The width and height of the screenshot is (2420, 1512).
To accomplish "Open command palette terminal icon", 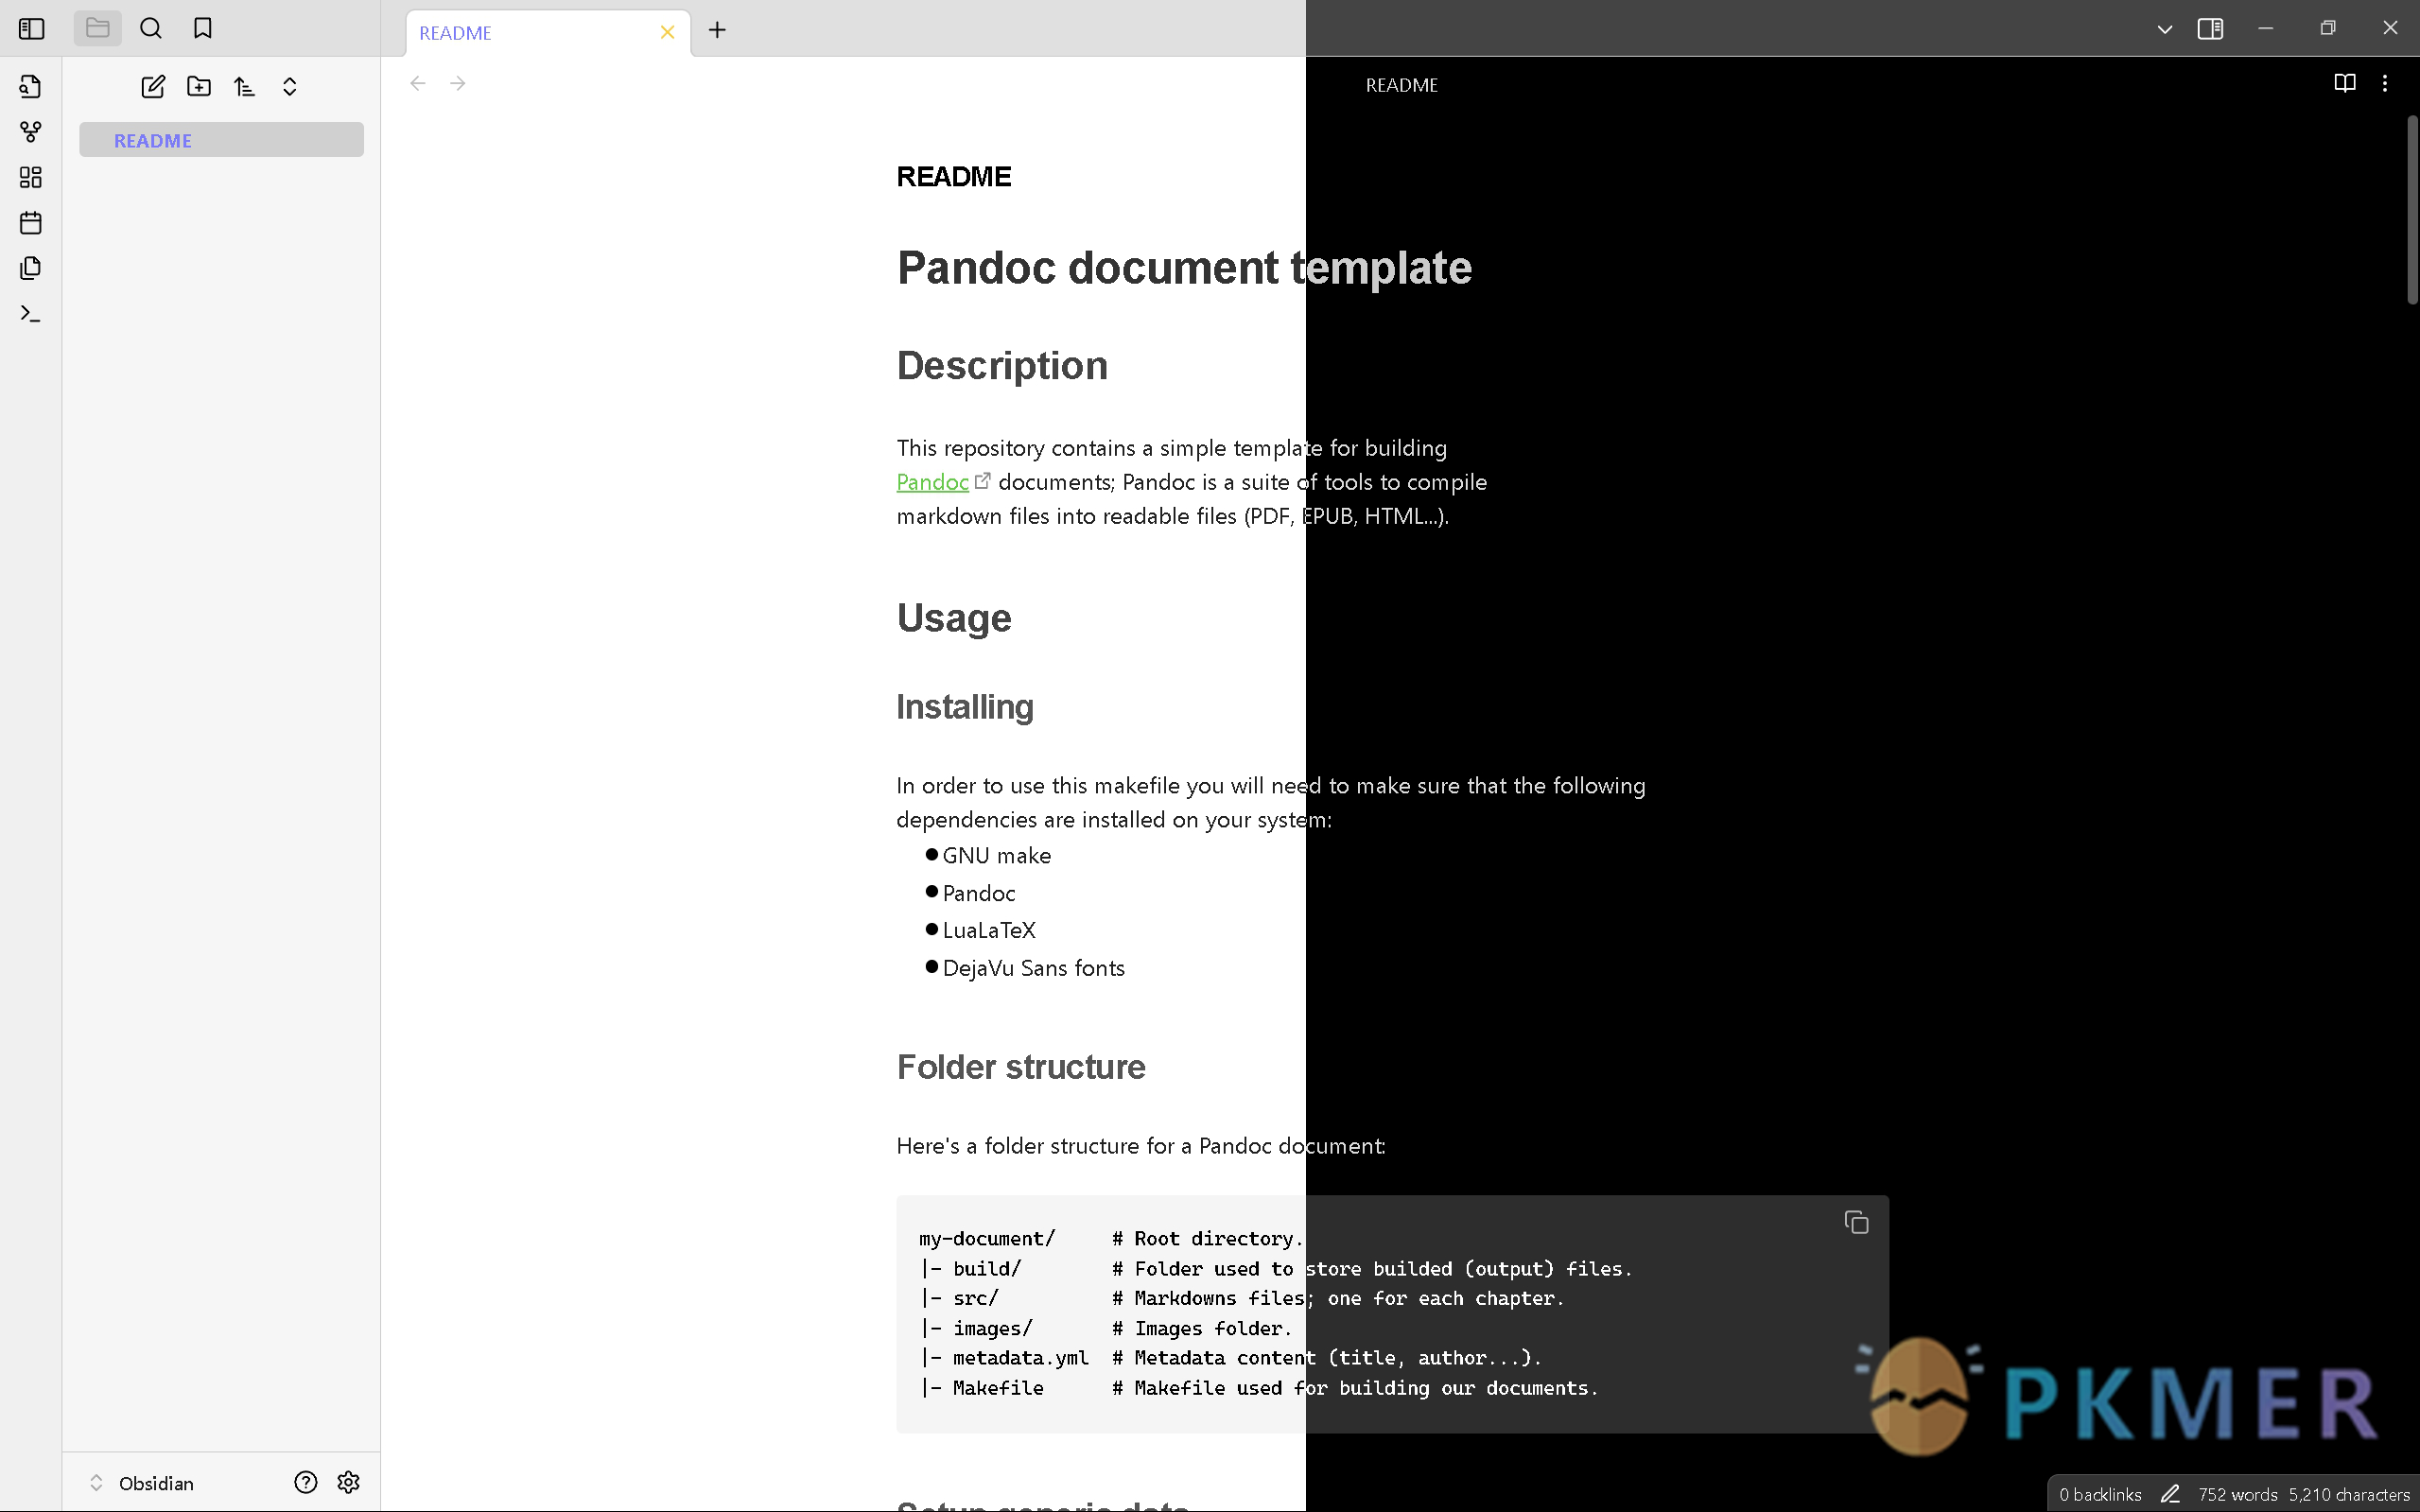I will (31, 314).
